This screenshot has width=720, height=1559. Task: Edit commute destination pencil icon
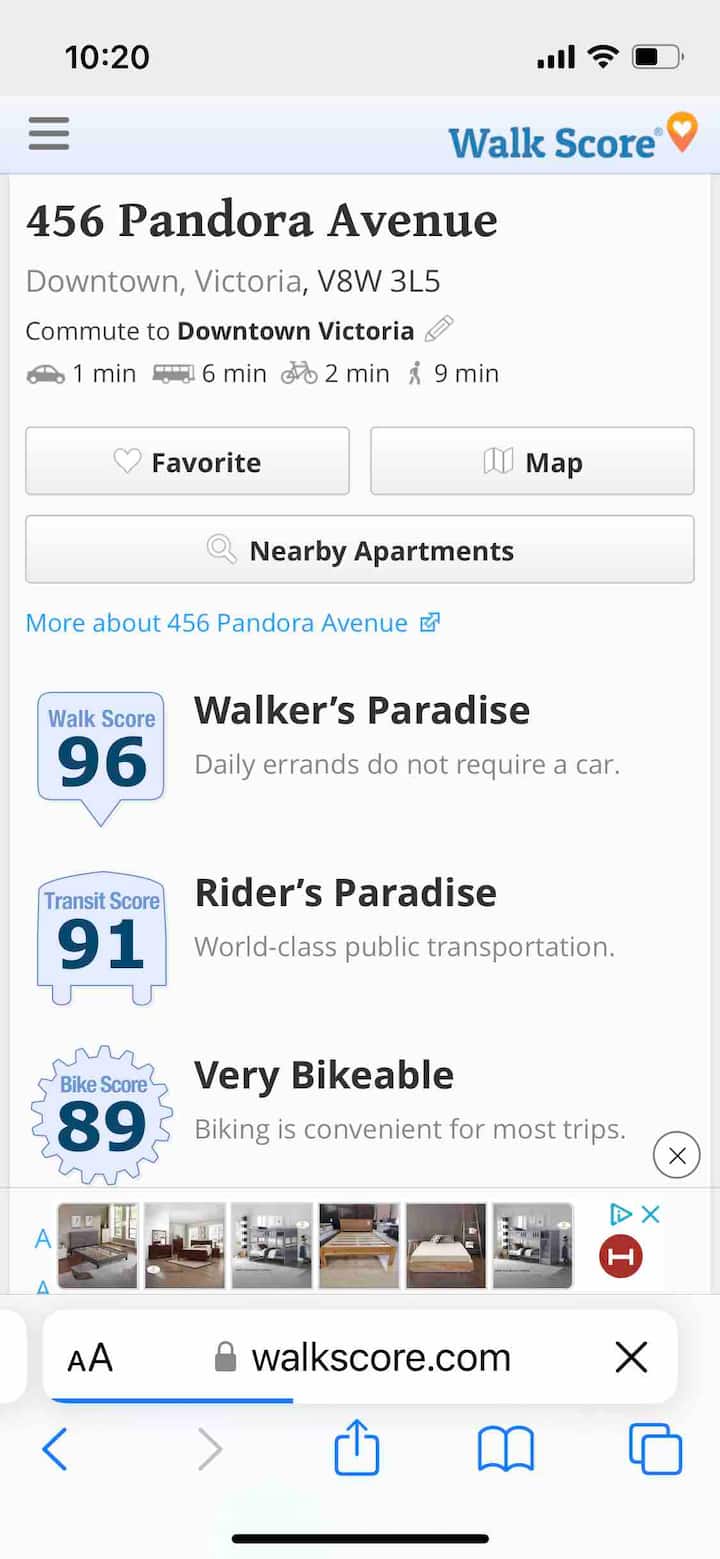click(x=439, y=329)
